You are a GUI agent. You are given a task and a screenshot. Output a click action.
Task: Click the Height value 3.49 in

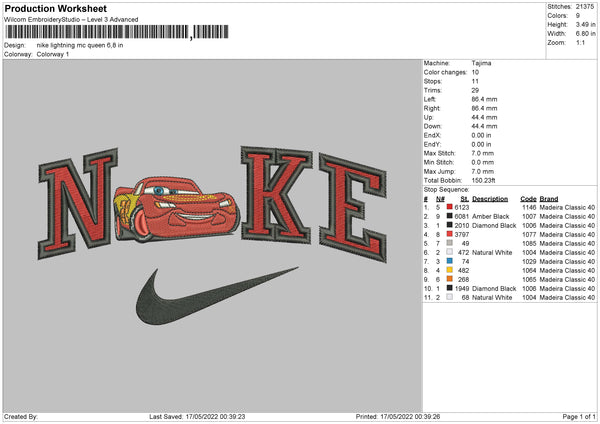coord(586,24)
